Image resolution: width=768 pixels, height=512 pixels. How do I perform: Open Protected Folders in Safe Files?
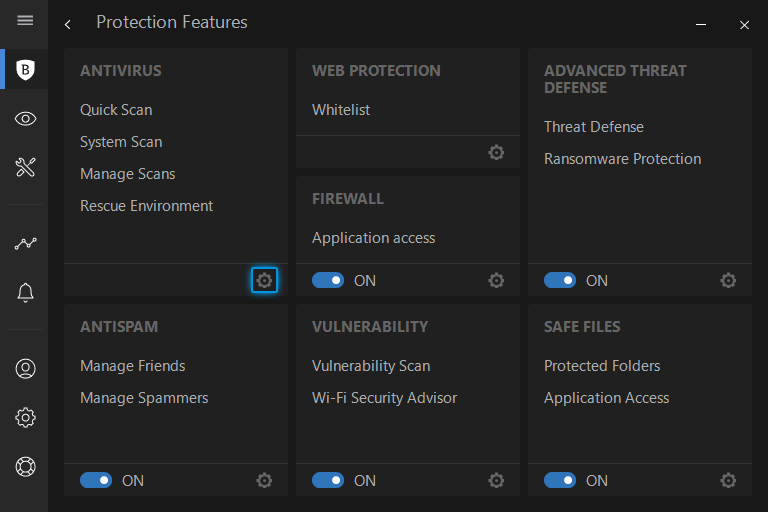tap(602, 366)
